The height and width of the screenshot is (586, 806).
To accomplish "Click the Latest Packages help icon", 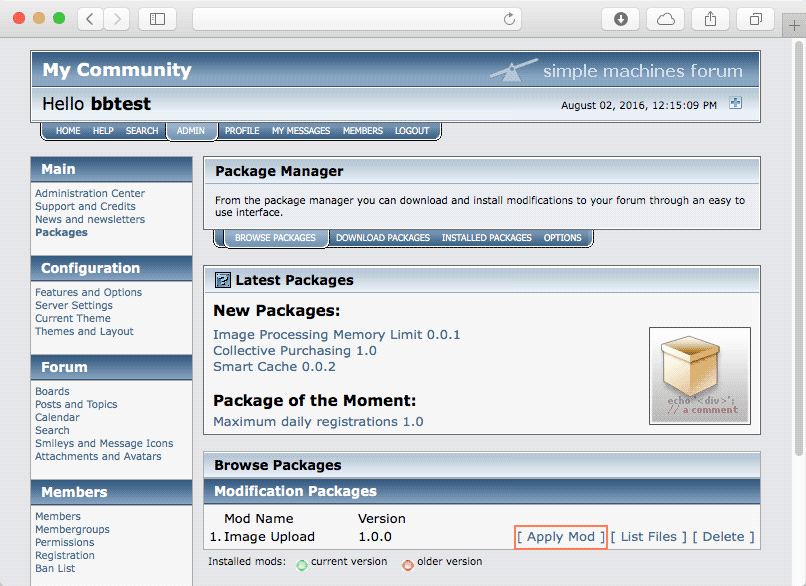I will [x=223, y=280].
